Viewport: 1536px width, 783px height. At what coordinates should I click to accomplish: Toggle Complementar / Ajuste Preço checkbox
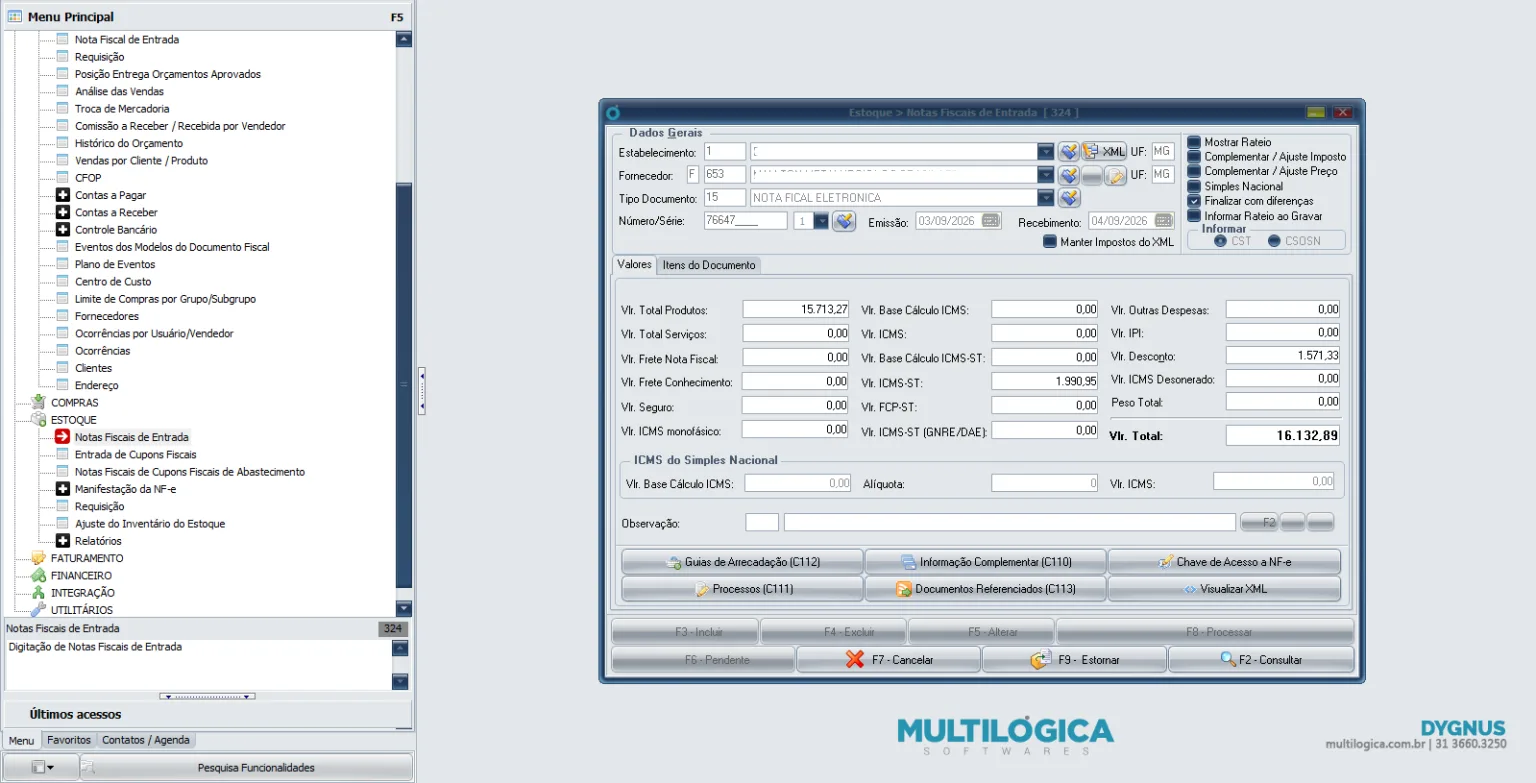pos(1194,171)
